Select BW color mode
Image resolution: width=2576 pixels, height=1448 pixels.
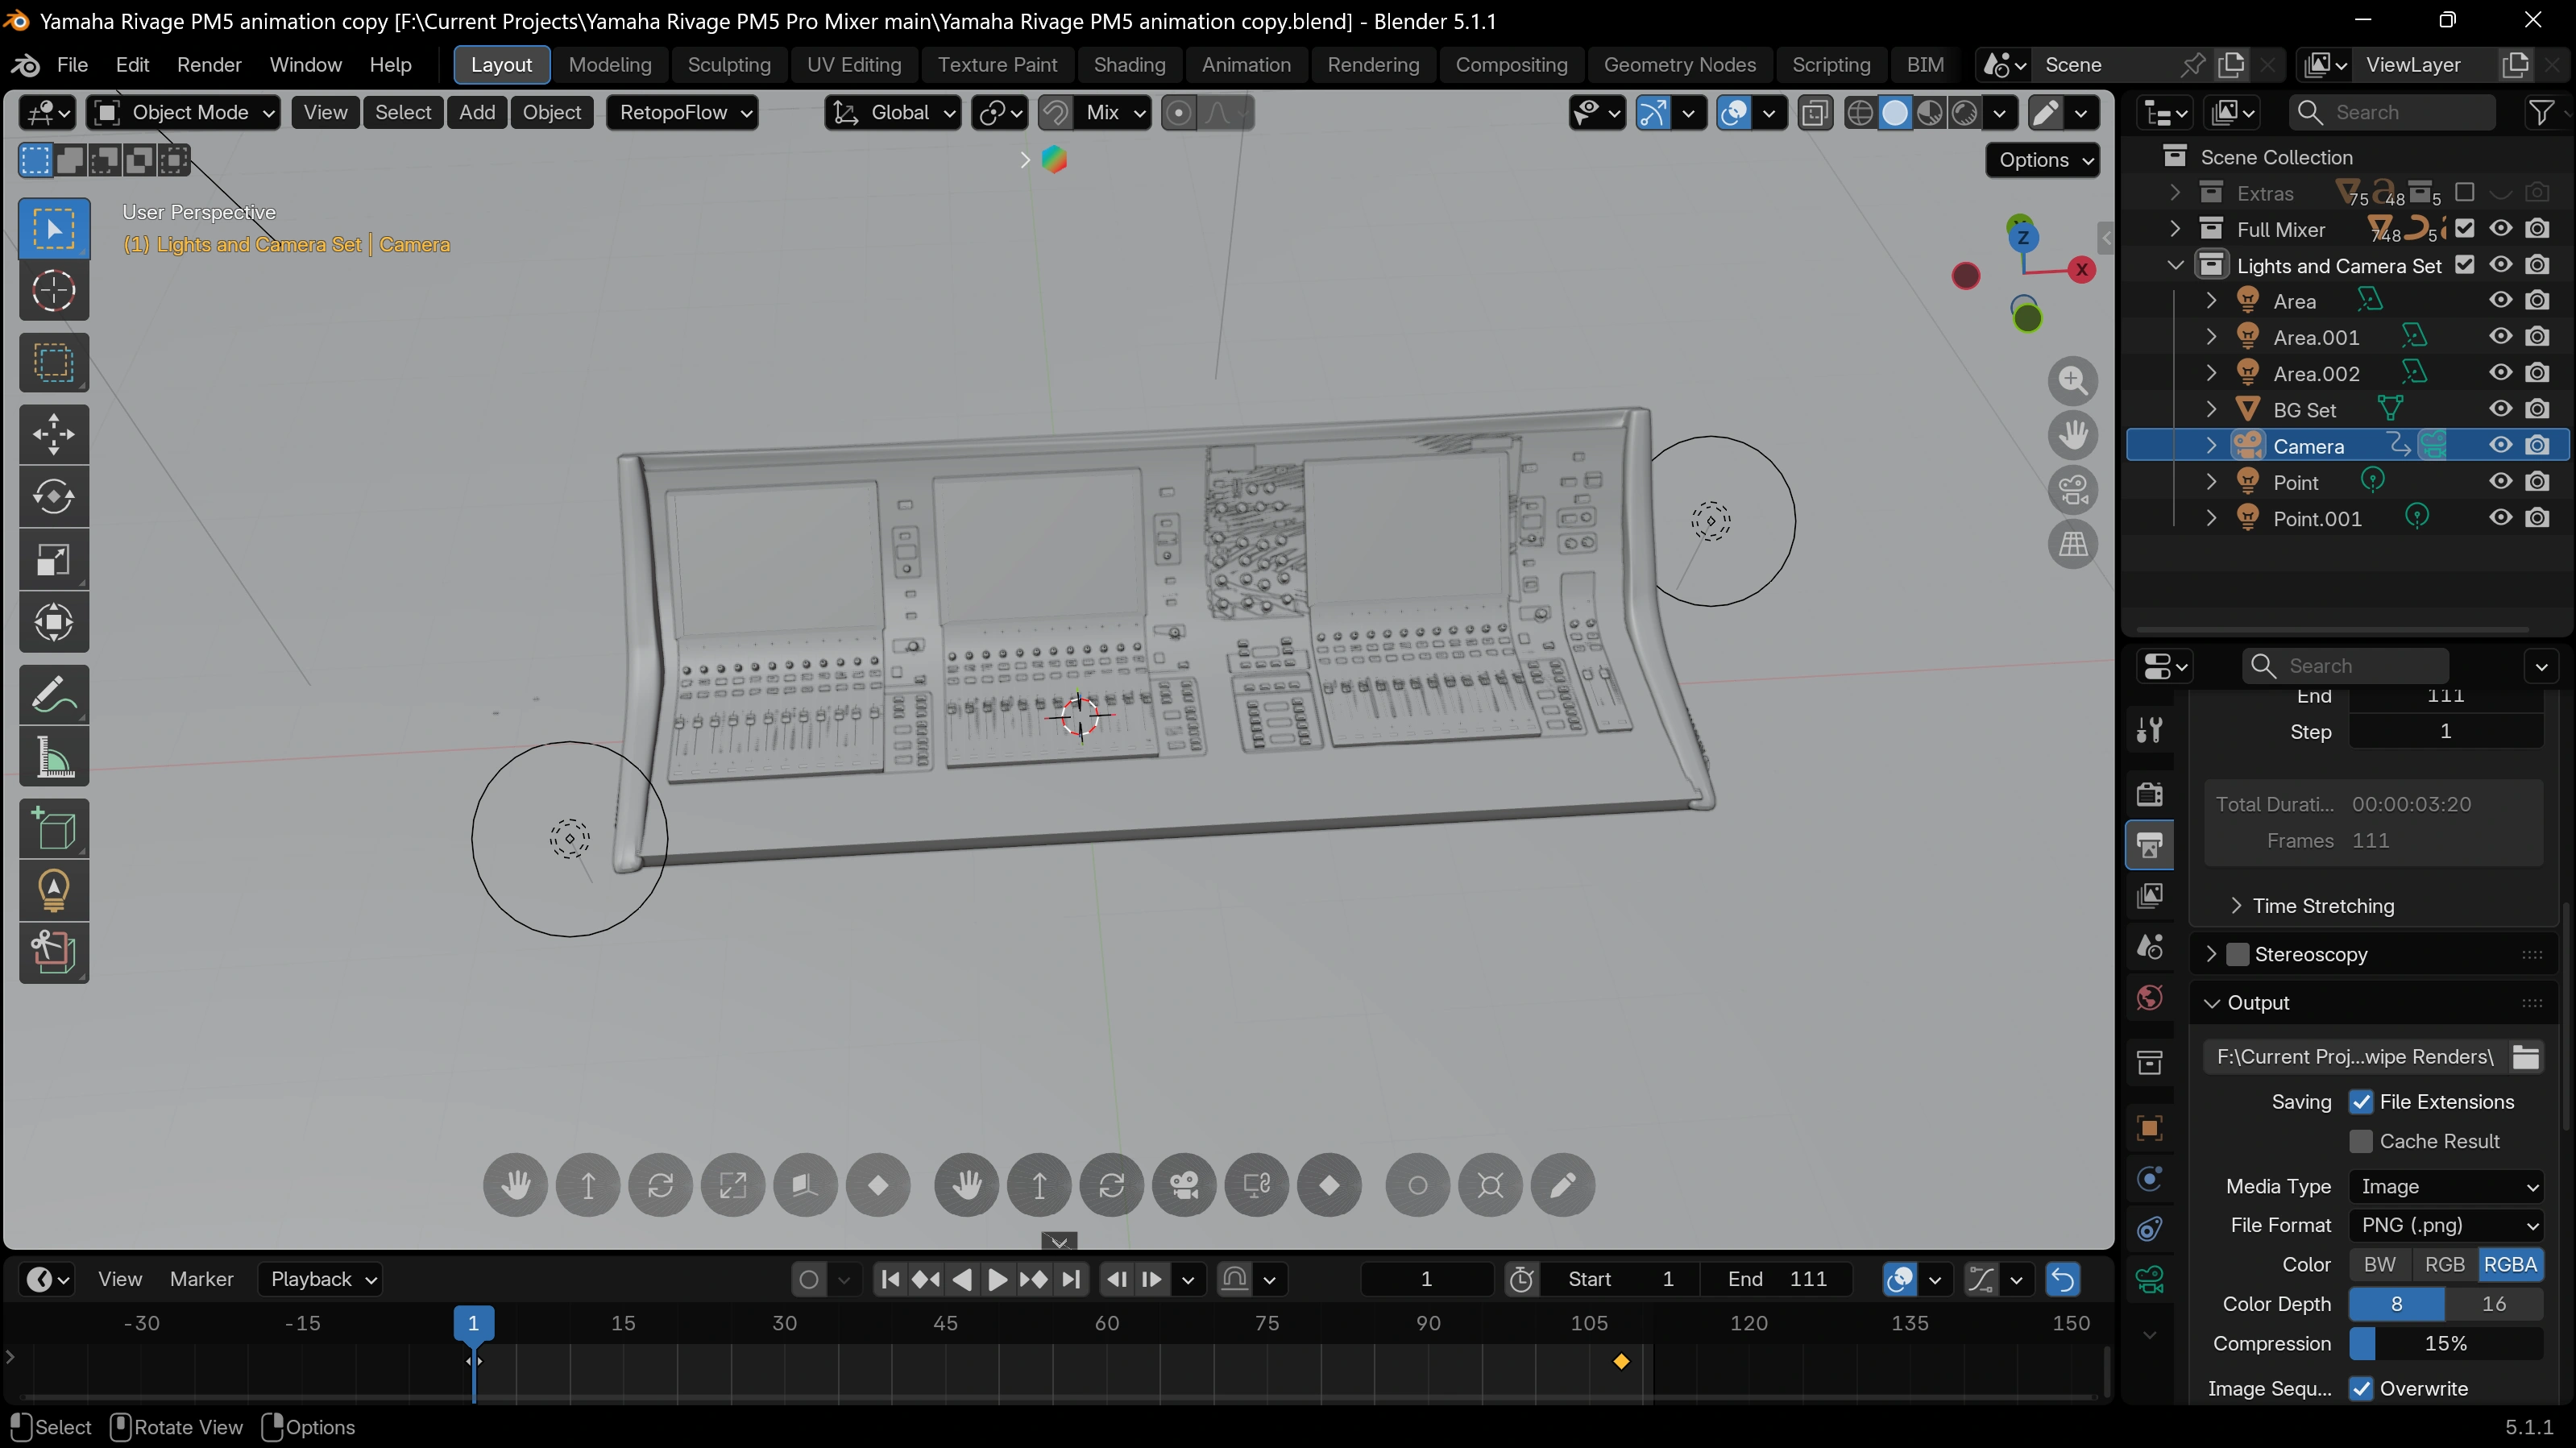[x=2379, y=1265]
